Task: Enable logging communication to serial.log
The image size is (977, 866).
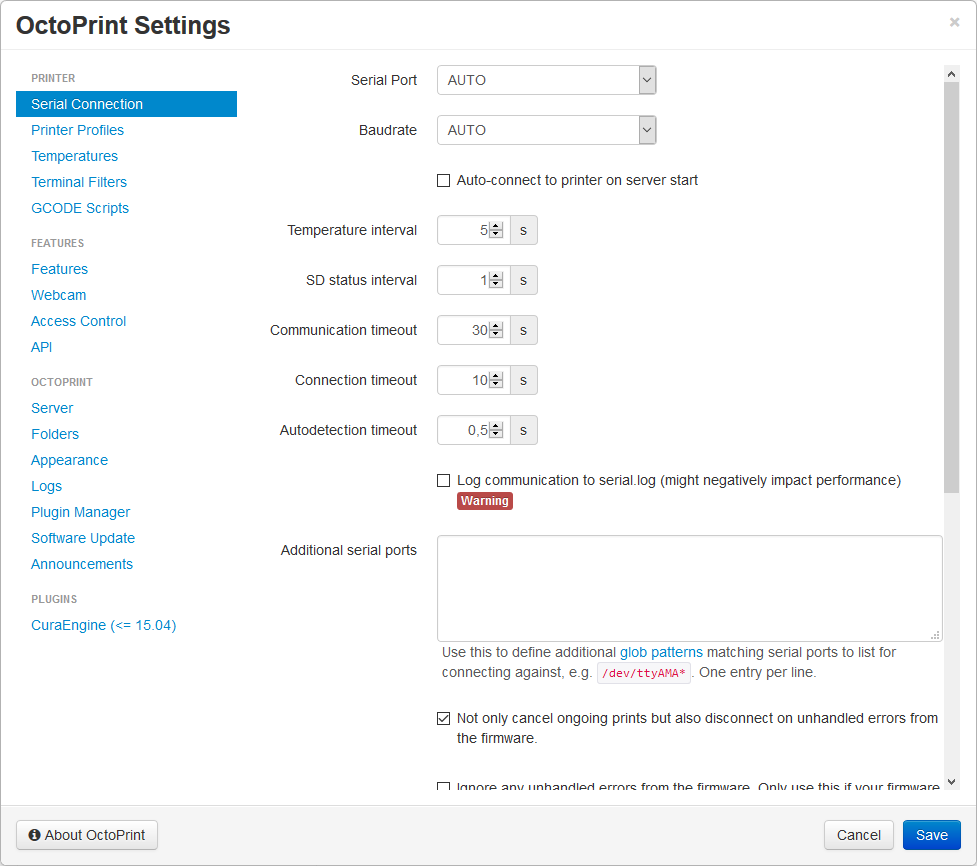Action: (443, 480)
